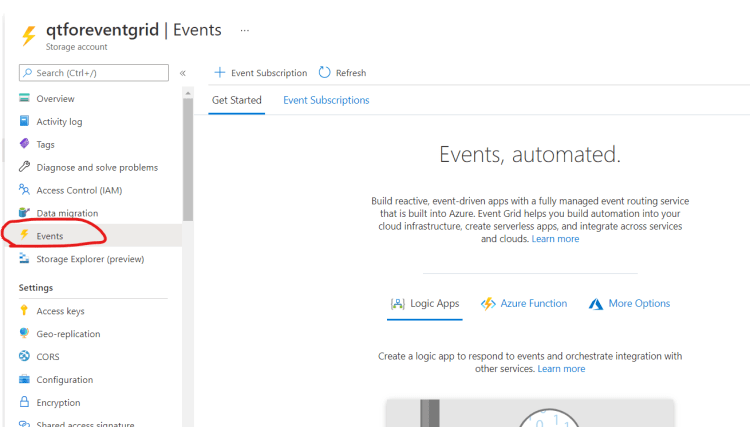
Task: Click the Azure Function bolt icon
Action: pyautogui.click(x=488, y=304)
